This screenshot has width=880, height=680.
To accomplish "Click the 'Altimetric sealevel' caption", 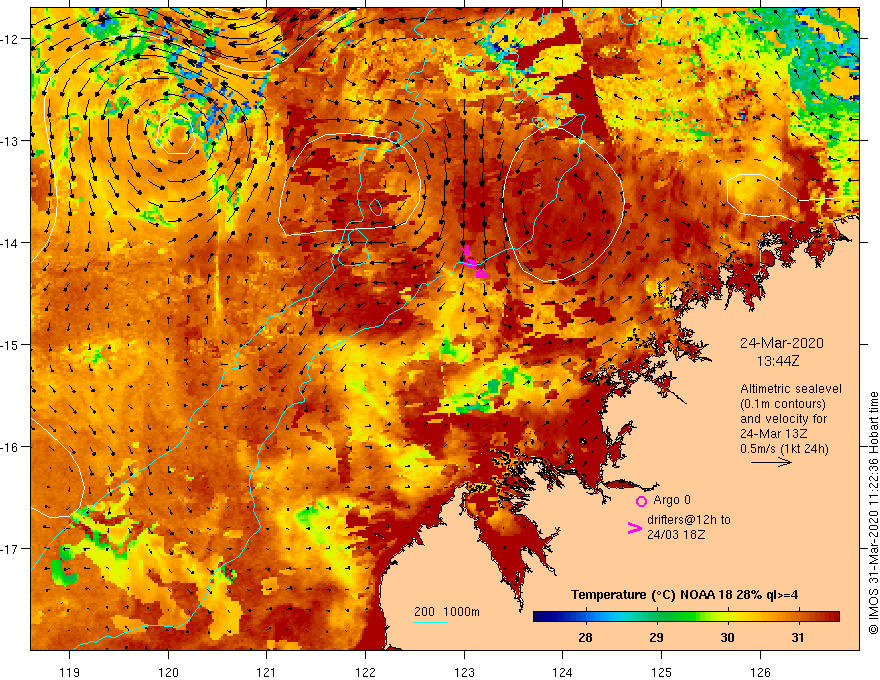I will [x=791, y=389].
